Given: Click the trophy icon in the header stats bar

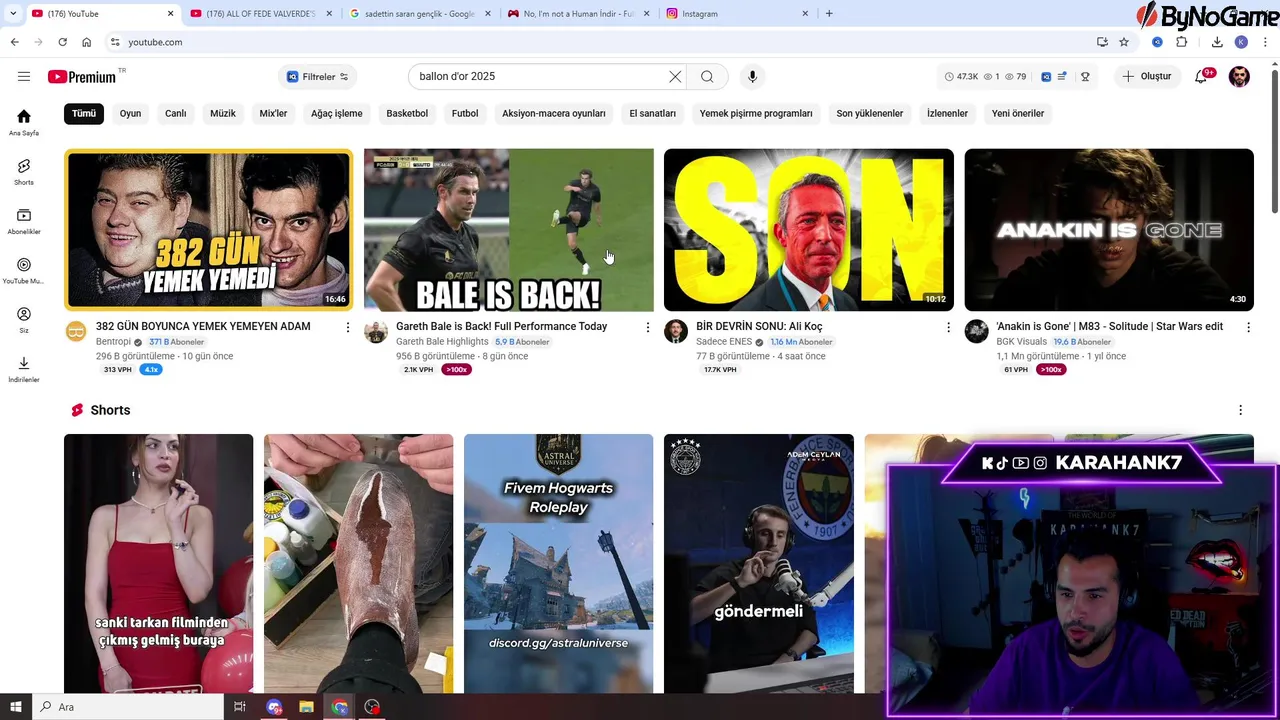Looking at the screenshot, I should point(1085,77).
